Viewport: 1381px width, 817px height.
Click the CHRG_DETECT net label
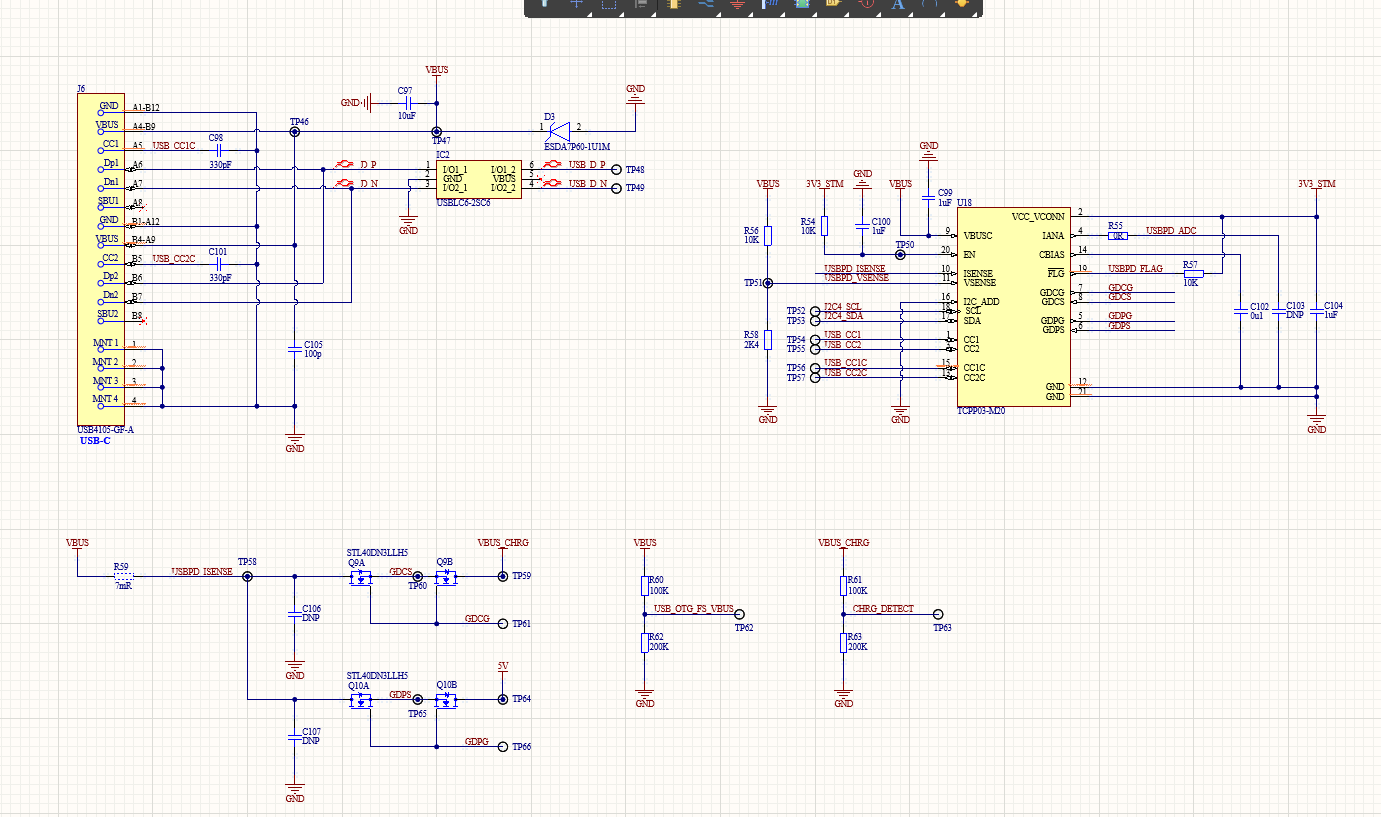tap(883, 608)
